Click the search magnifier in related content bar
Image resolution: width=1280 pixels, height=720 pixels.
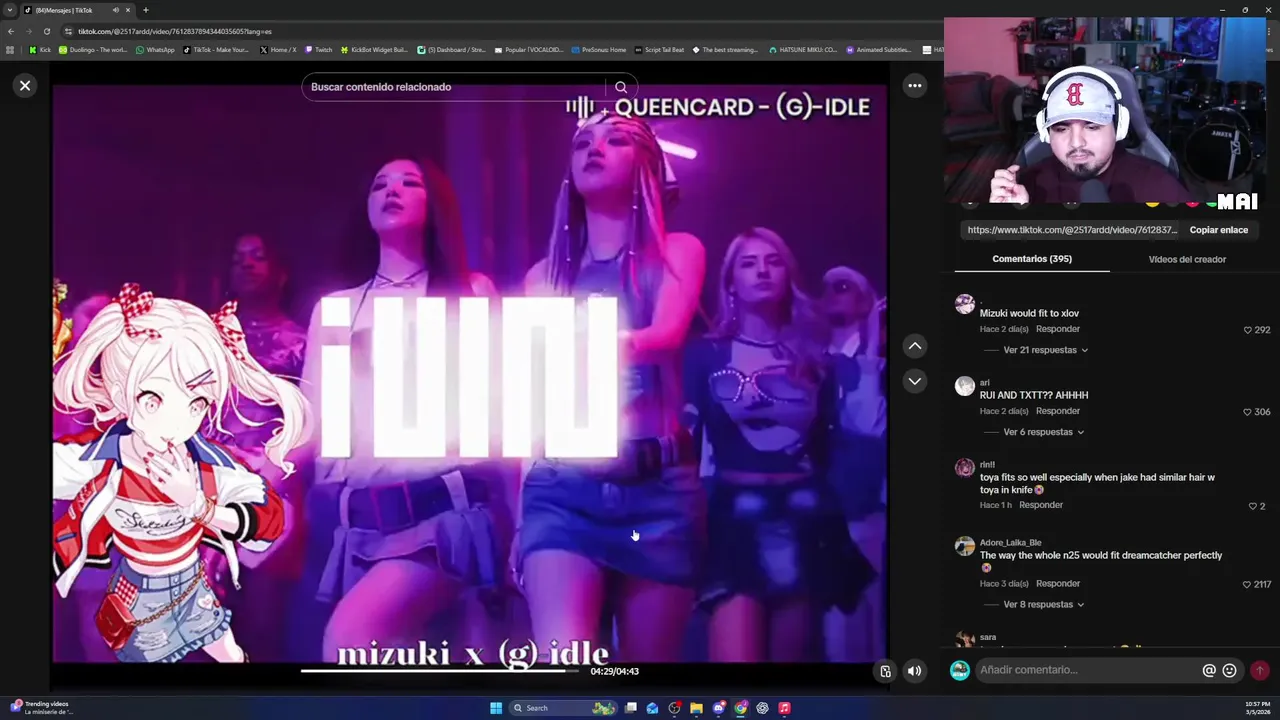(621, 87)
